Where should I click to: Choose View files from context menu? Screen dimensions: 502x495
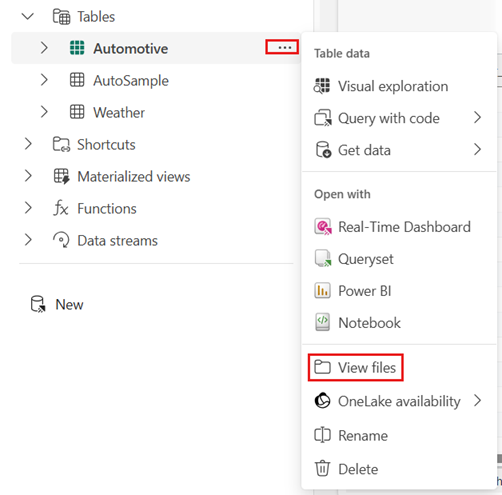point(399,367)
